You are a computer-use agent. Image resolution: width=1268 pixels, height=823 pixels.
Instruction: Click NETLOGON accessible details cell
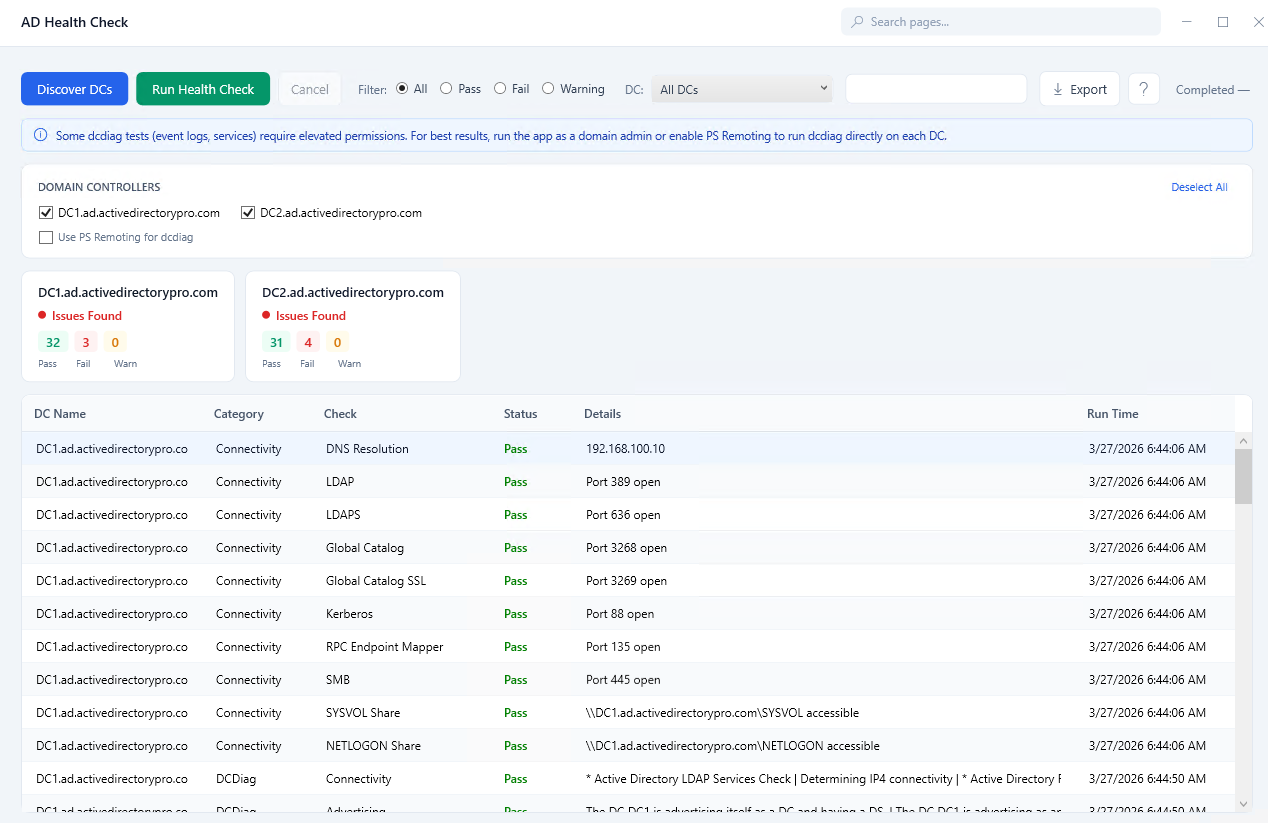tap(733, 745)
